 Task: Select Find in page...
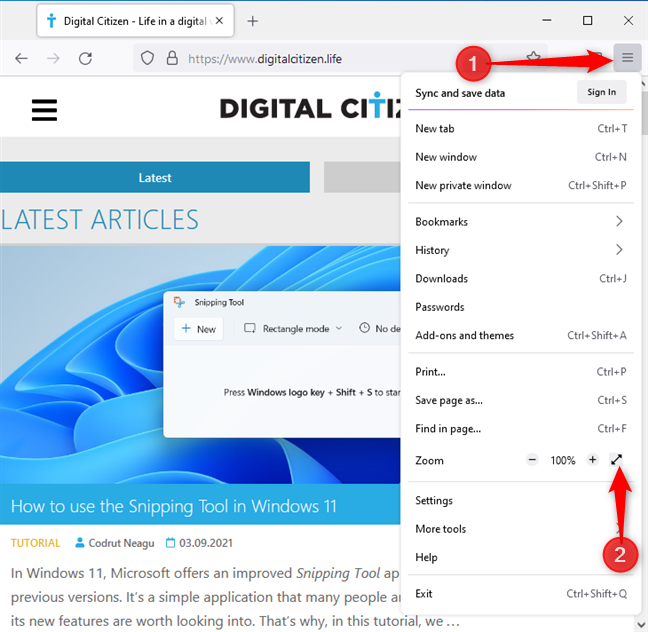(521, 429)
